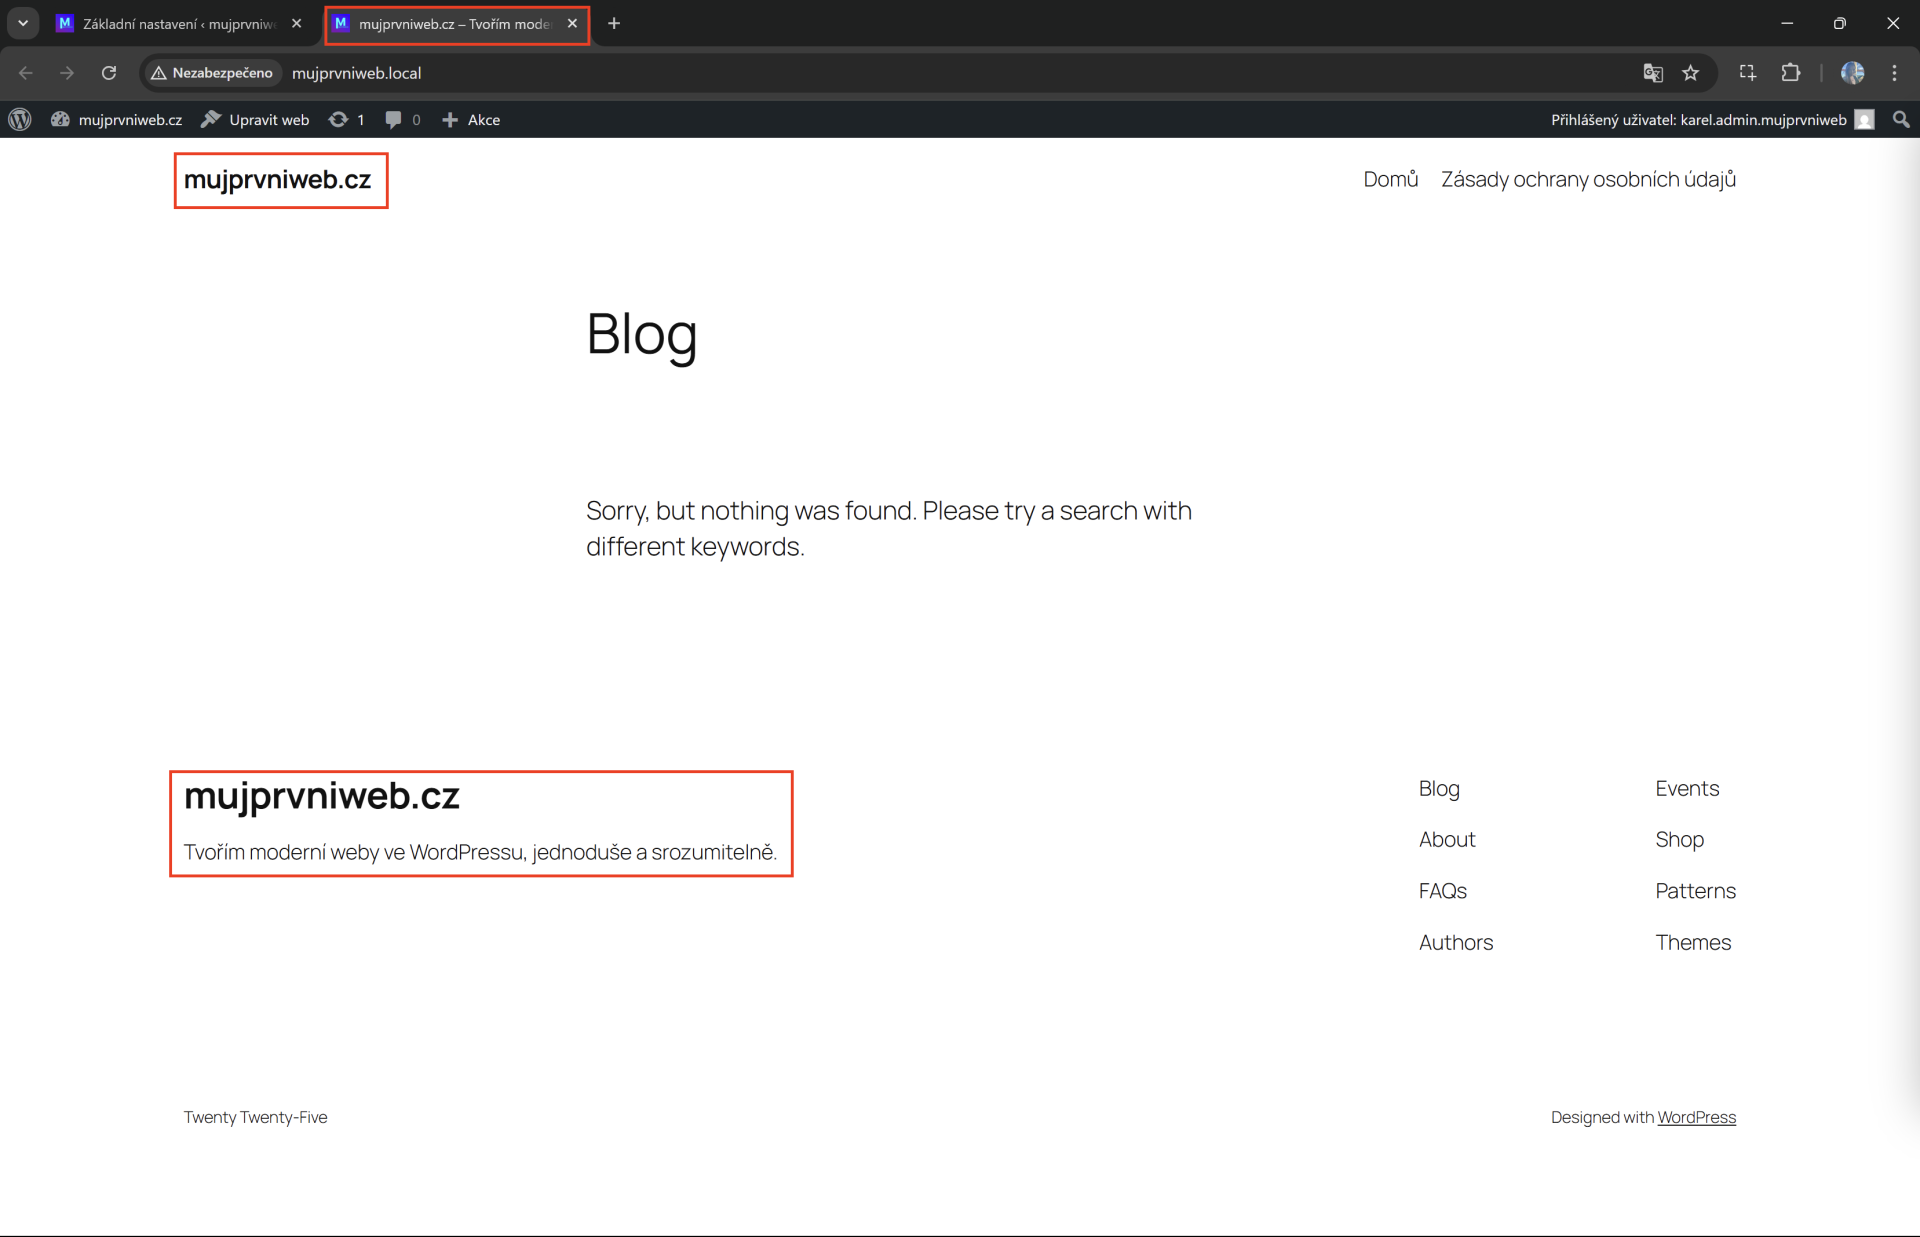Click the Upravit web pencil icon
Screen dimensions: 1920x1237
212,119
